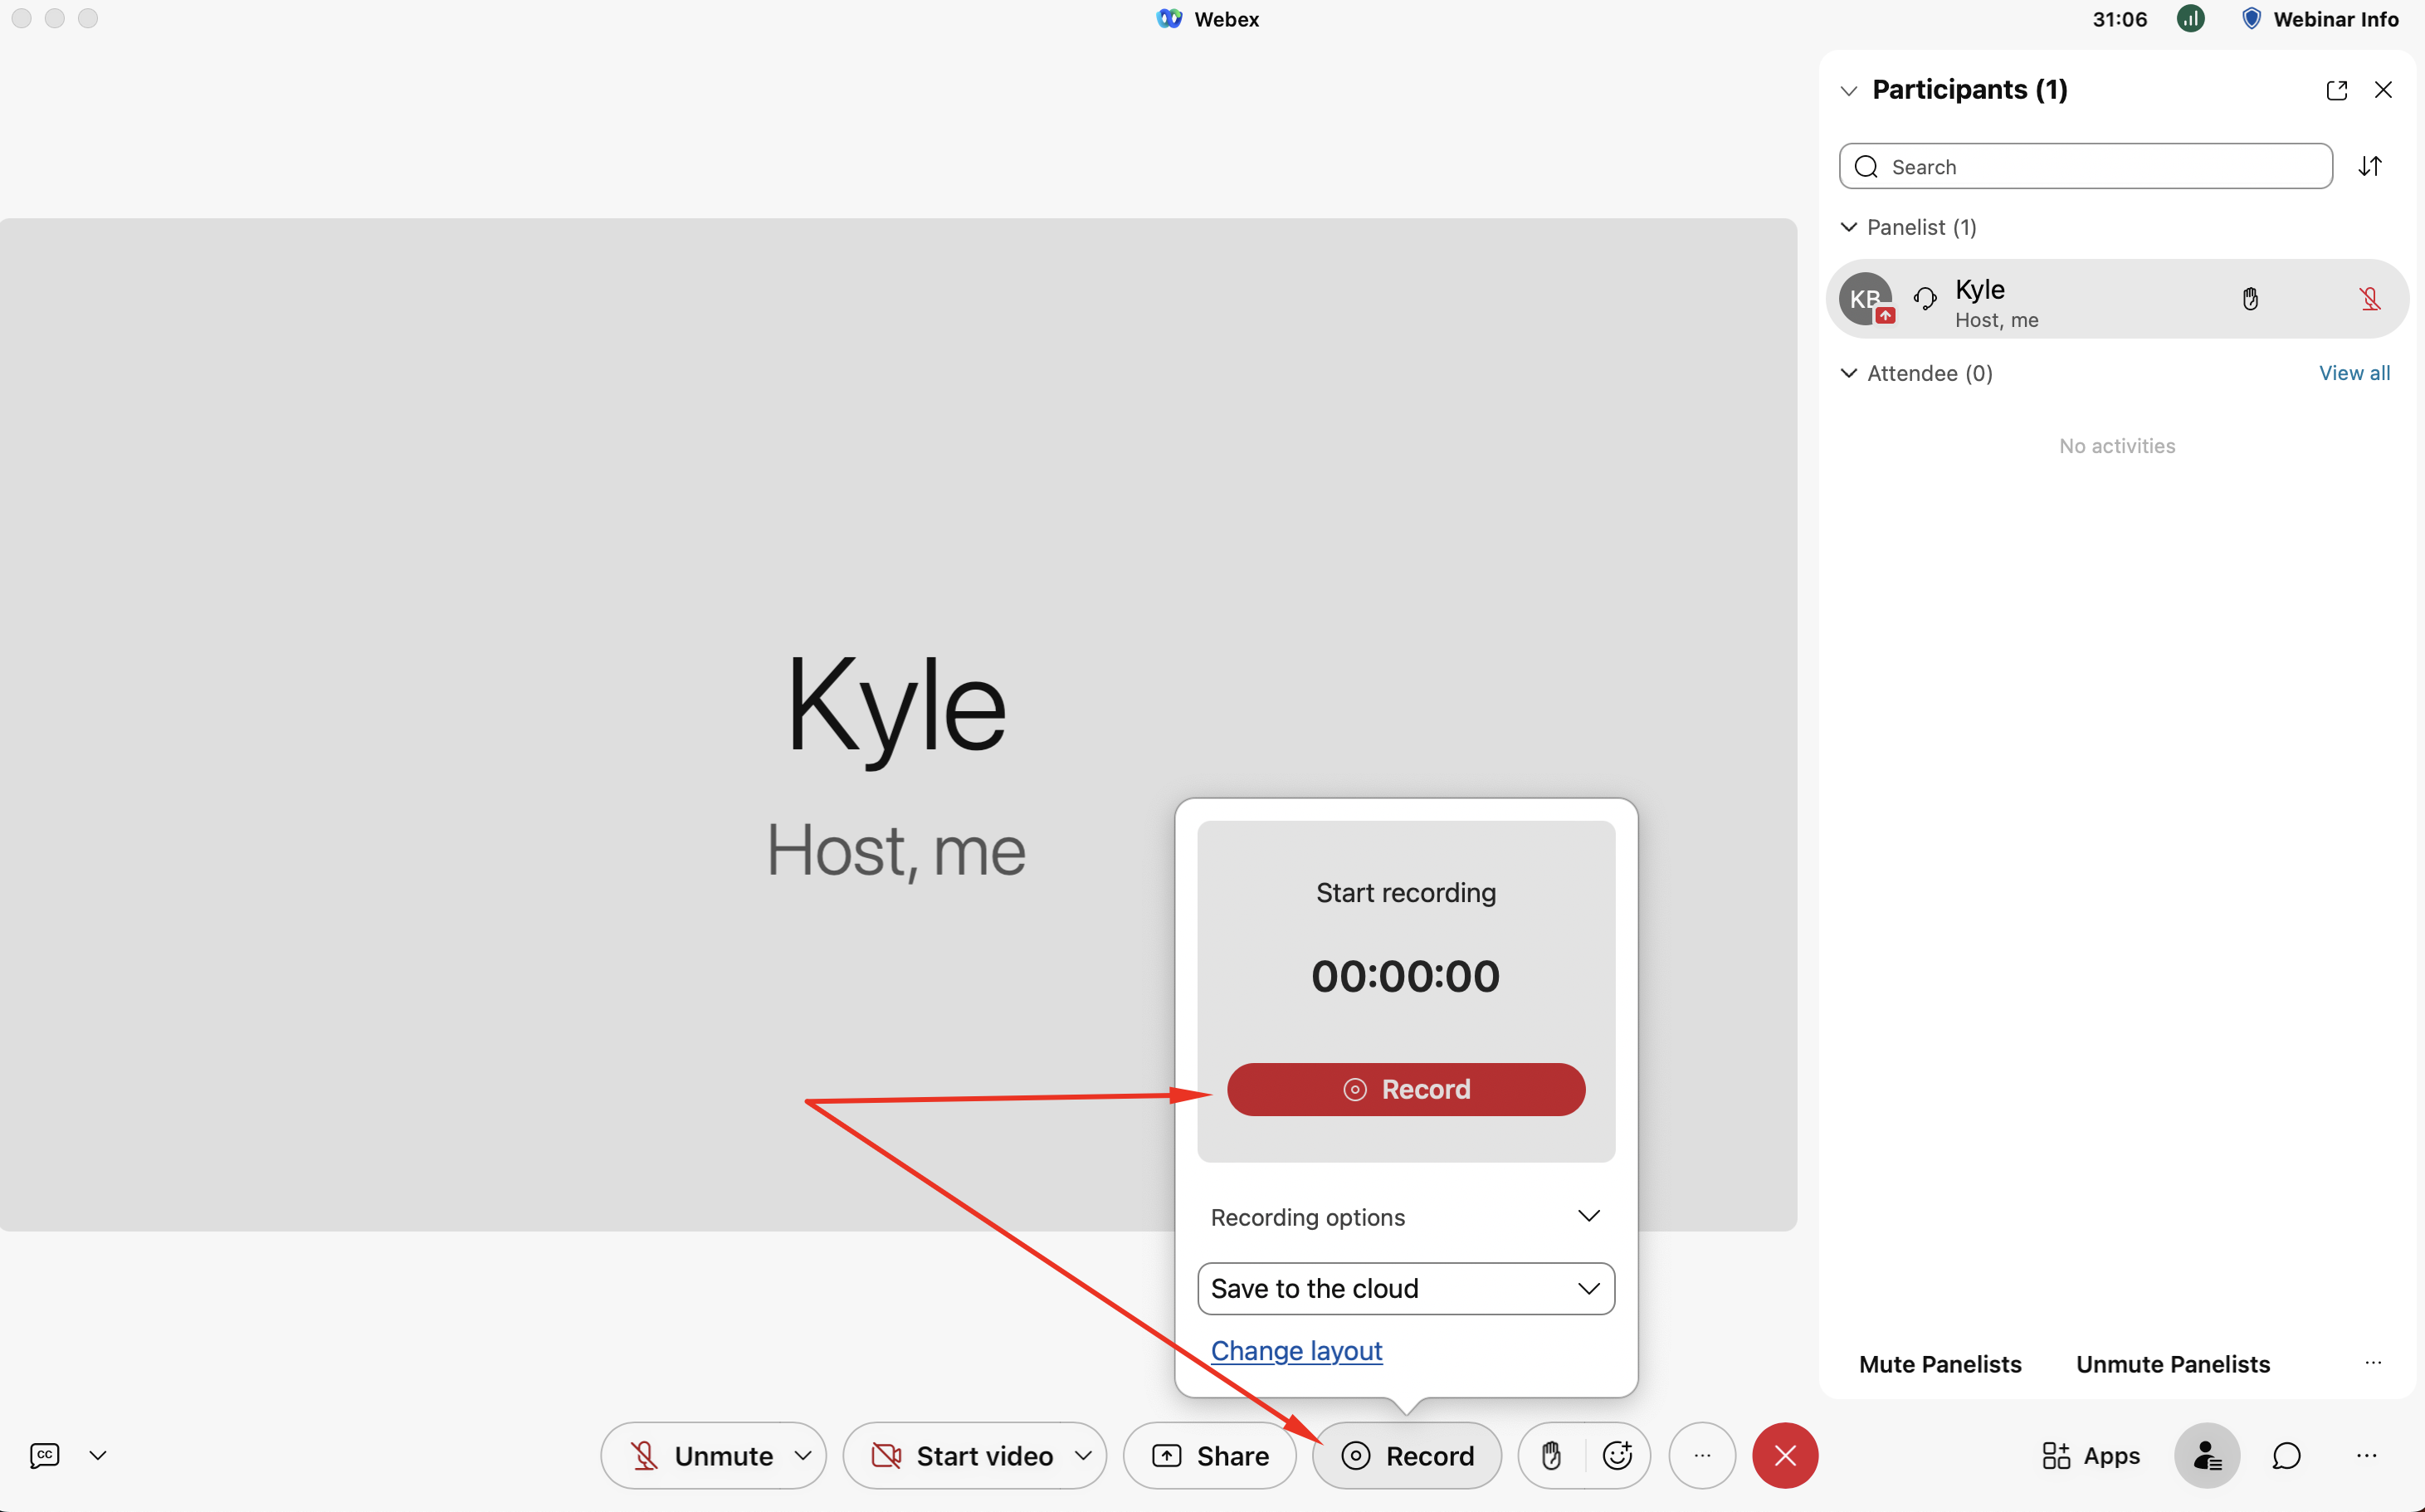Toggle the participants panel icon
Screen dimensions: 2425x1512
[2206, 1455]
